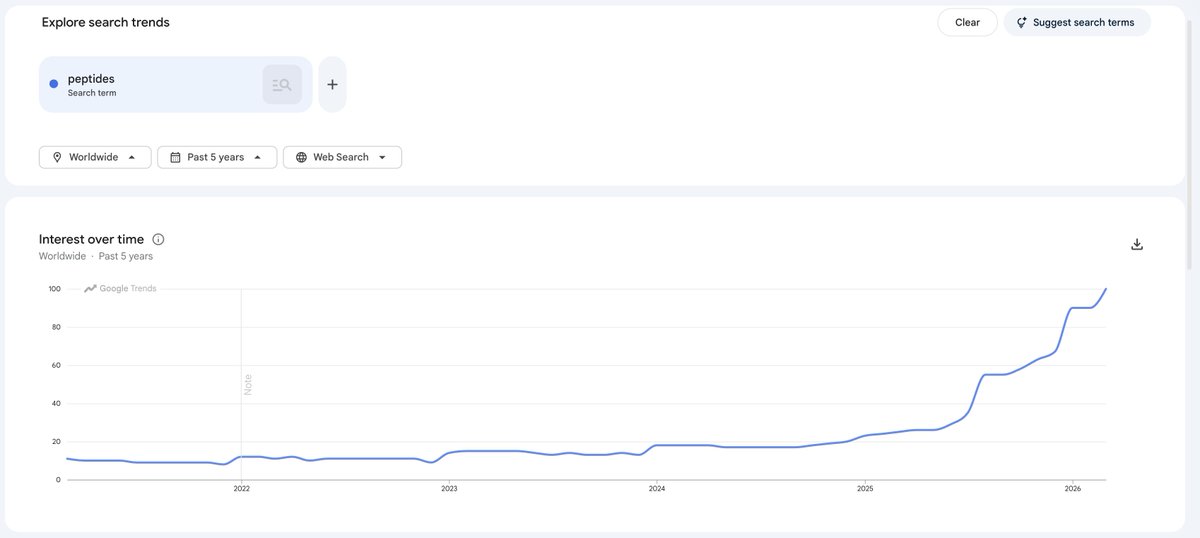Download the Interest over time chart data
This screenshot has width=1200, height=538.
coord(1137,244)
